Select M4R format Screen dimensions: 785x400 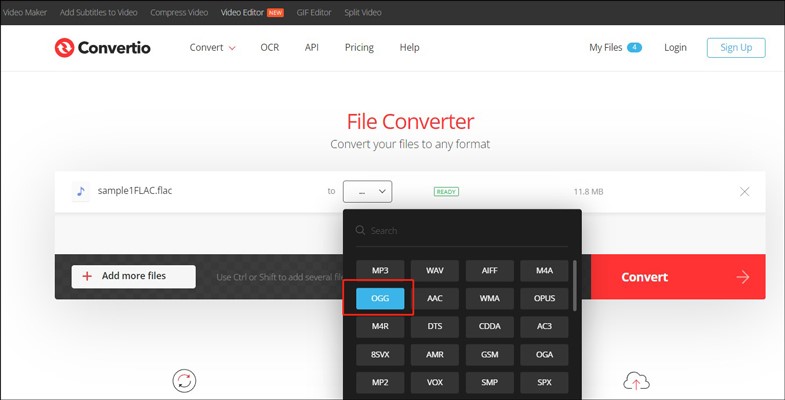[380, 326]
